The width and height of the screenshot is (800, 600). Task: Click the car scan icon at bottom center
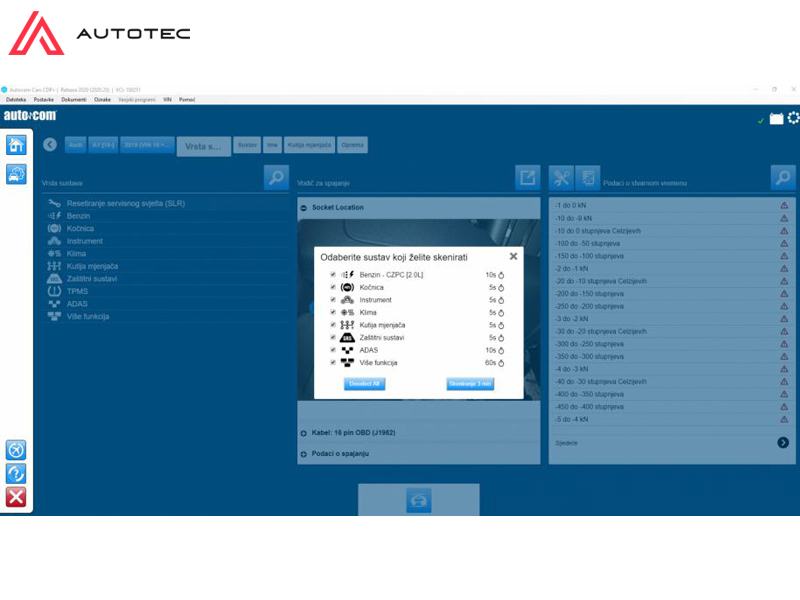418,500
